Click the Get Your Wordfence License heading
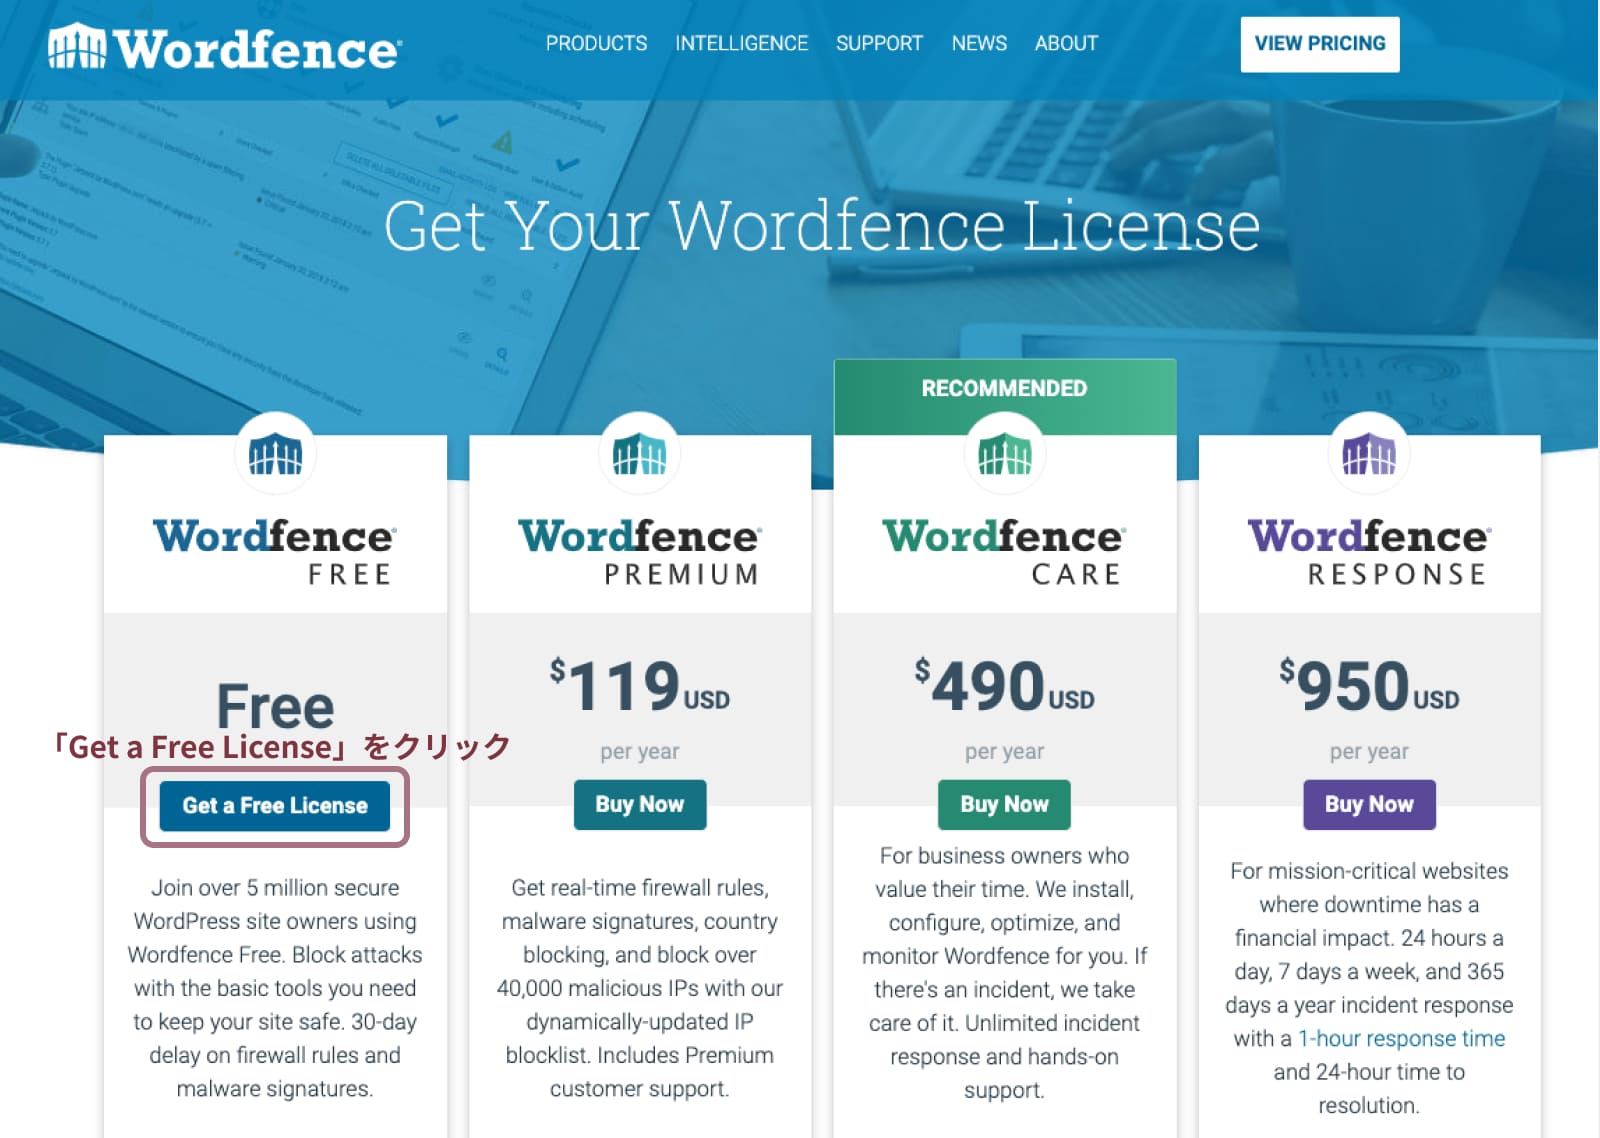Viewport: 1600px width, 1138px height. 821,226
